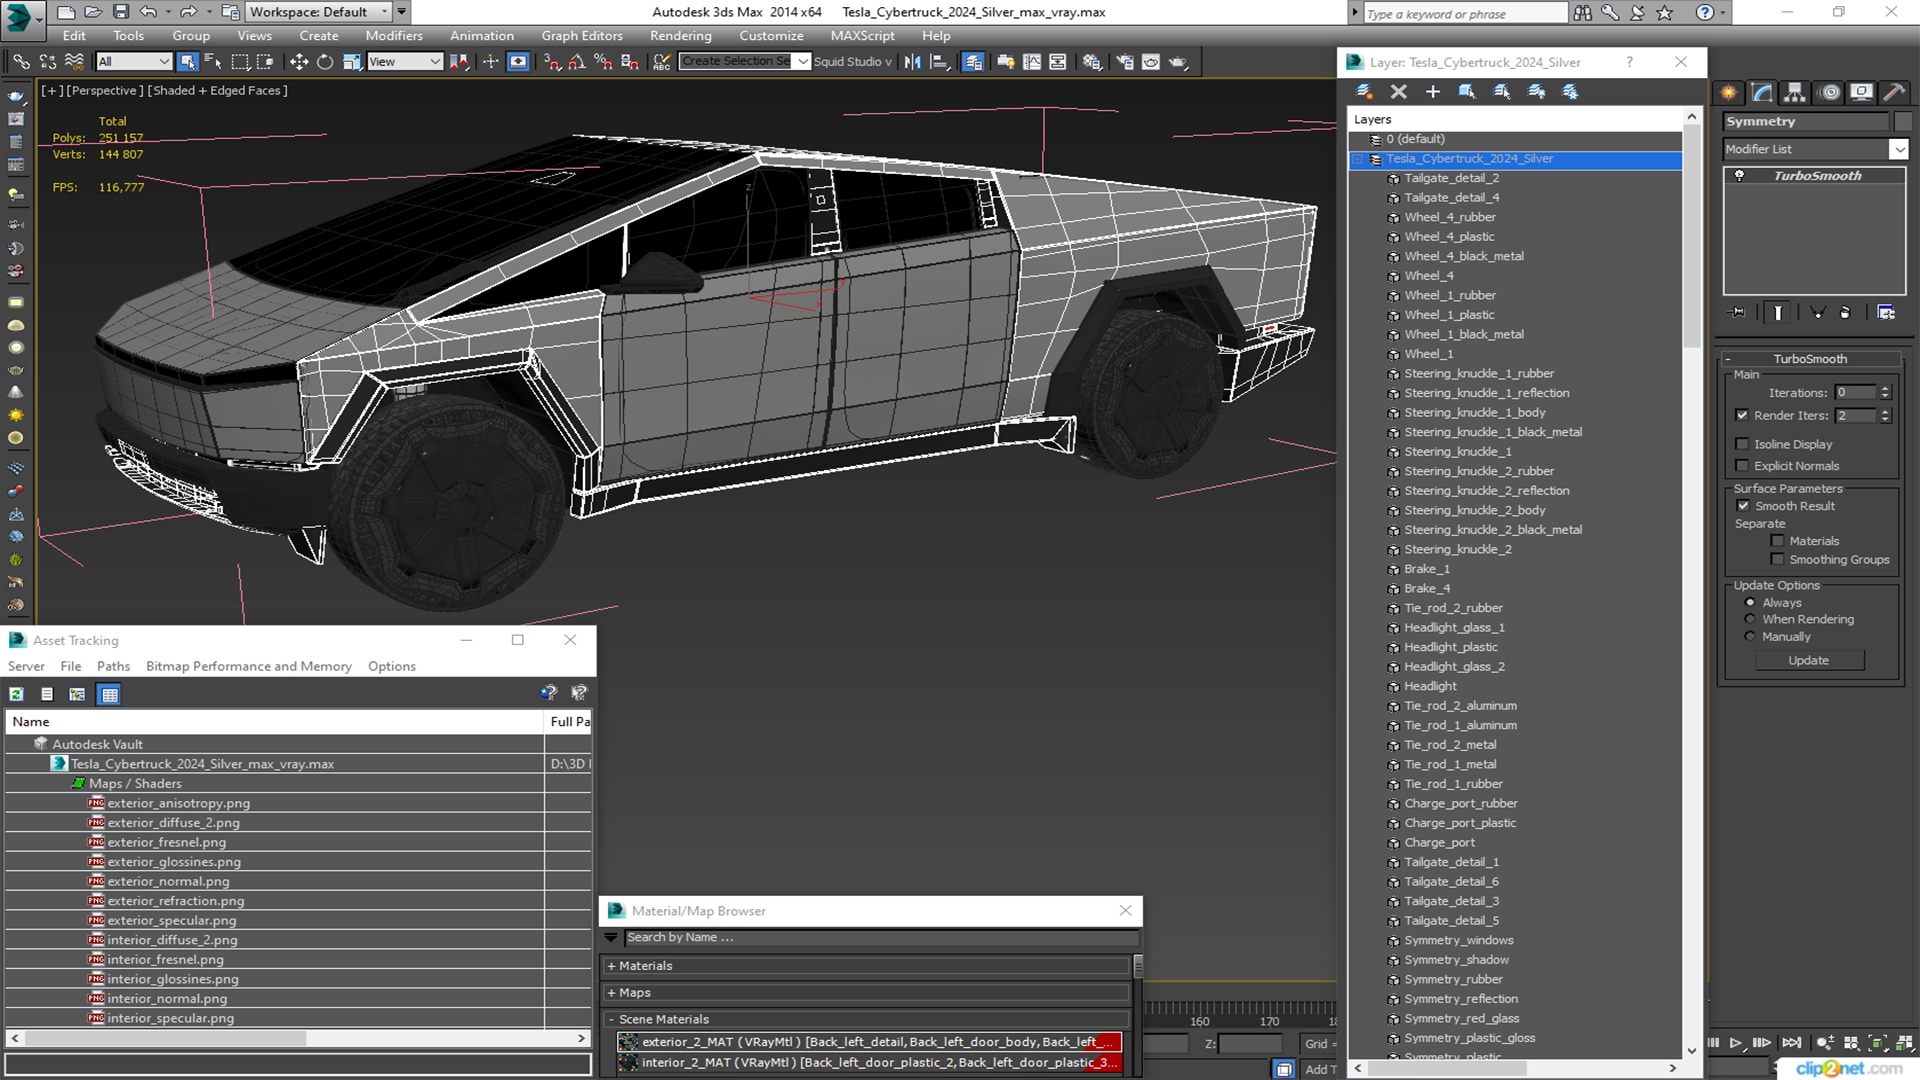Open the Modifiers menu
This screenshot has height=1080, width=1920.
click(x=393, y=36)
